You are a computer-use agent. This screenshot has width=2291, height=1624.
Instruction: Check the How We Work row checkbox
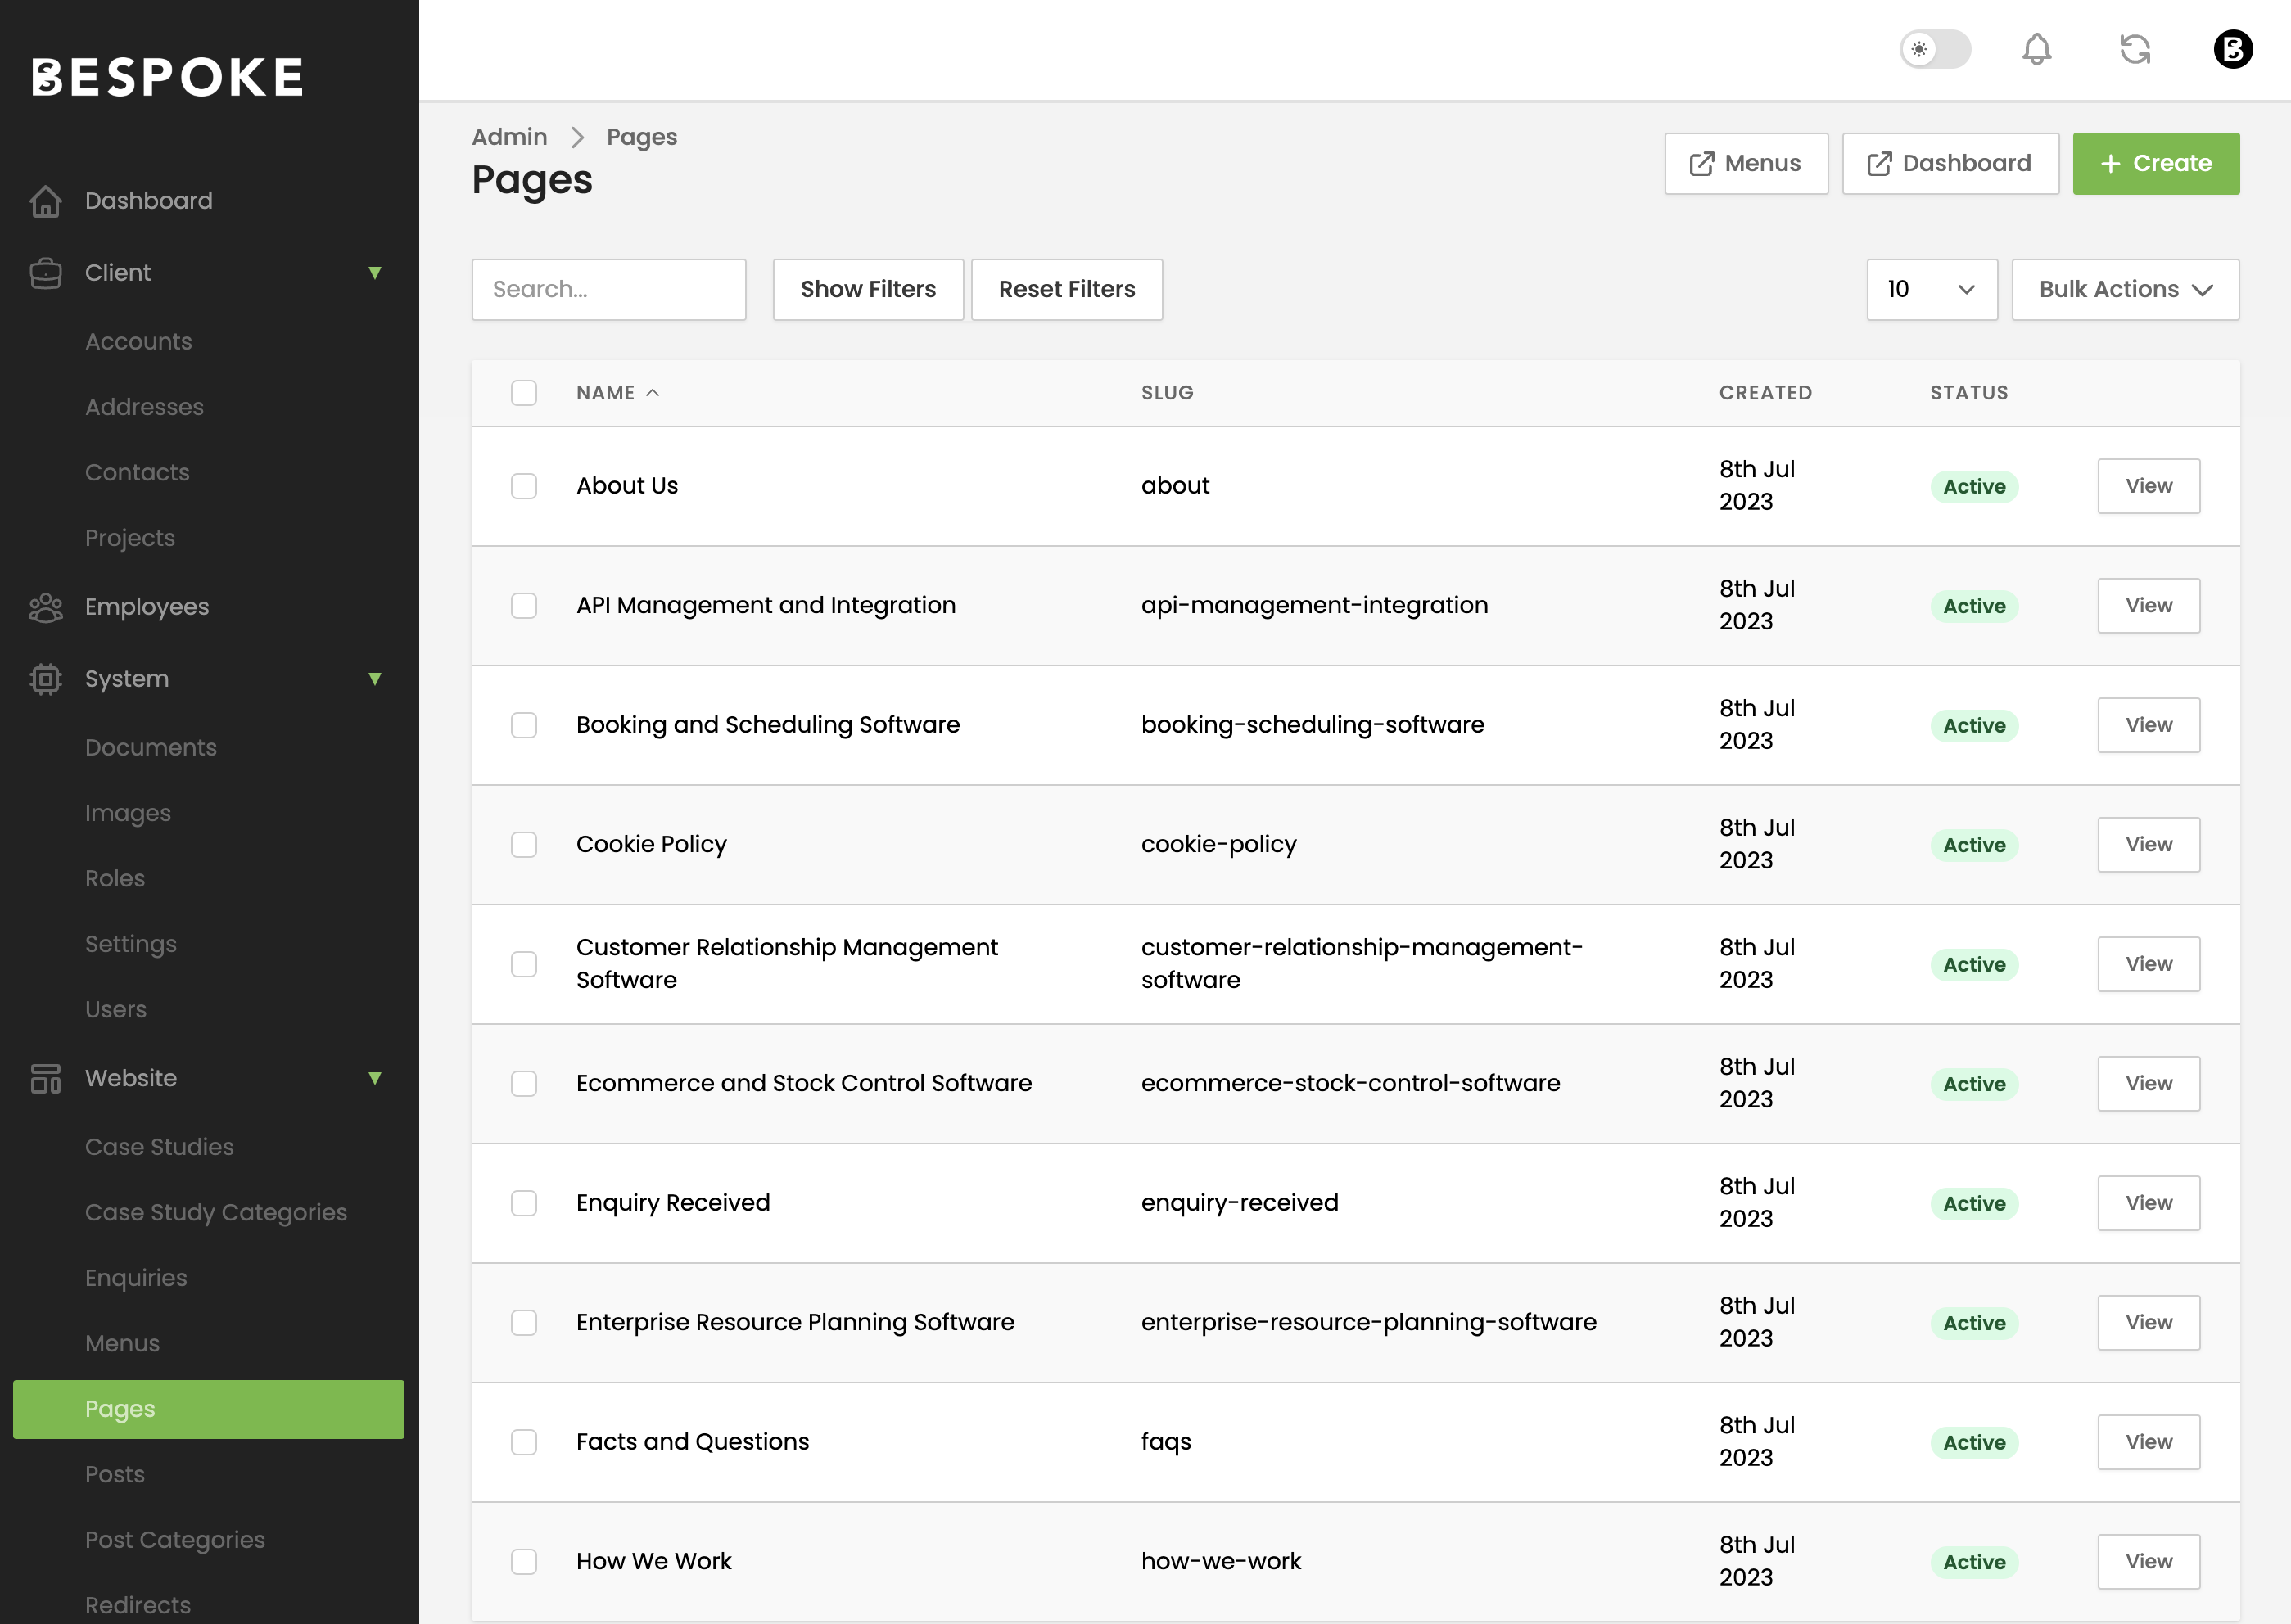click(x=524, y=1562)
